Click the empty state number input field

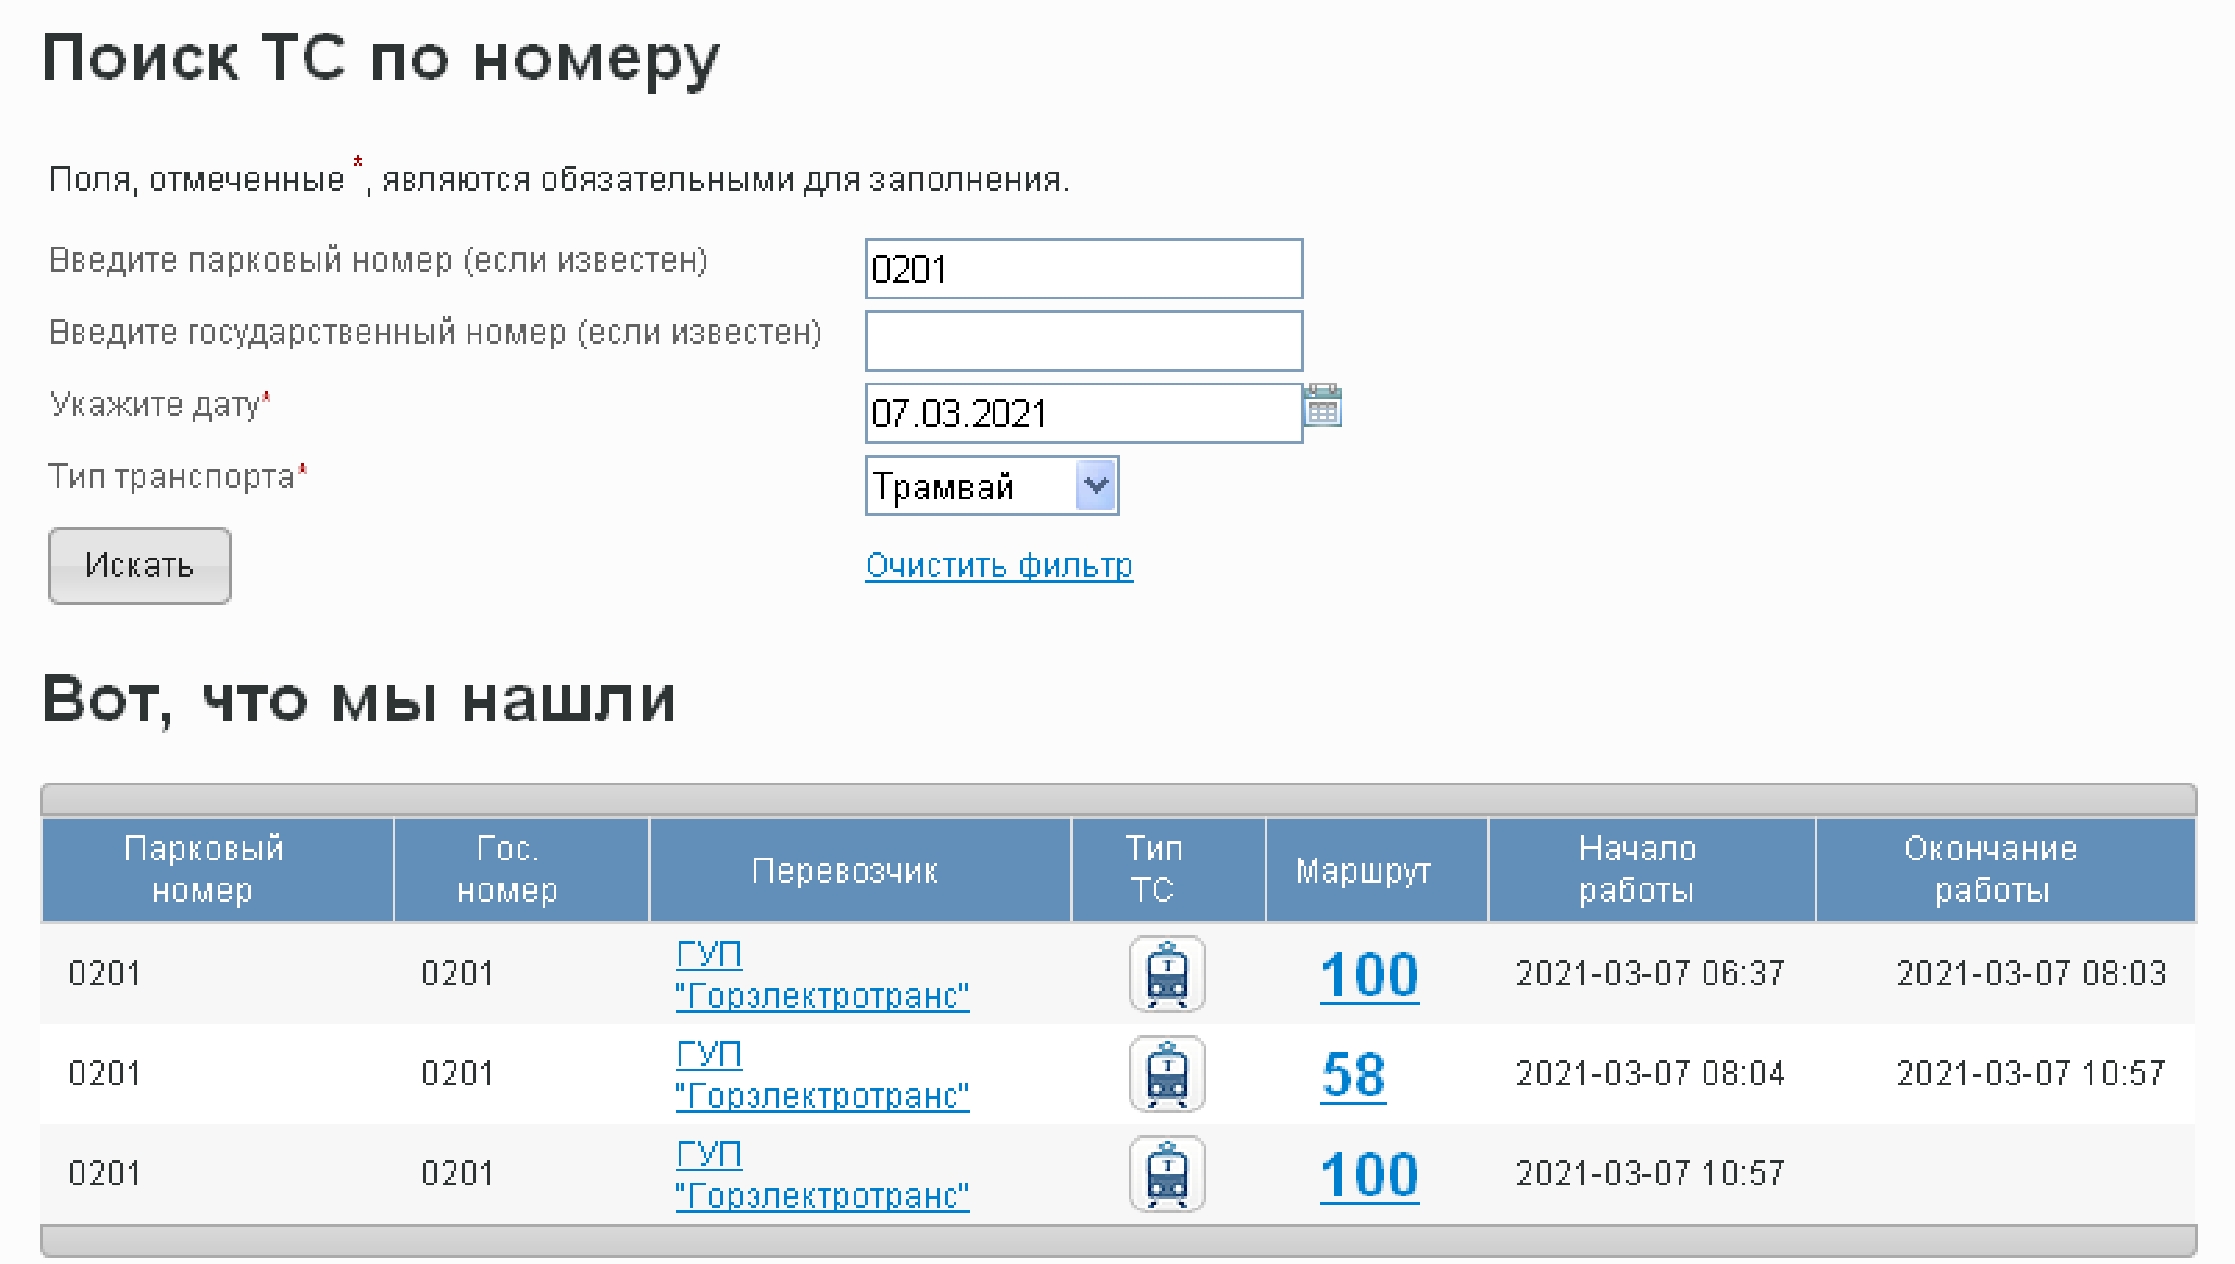pos(1083,341)
